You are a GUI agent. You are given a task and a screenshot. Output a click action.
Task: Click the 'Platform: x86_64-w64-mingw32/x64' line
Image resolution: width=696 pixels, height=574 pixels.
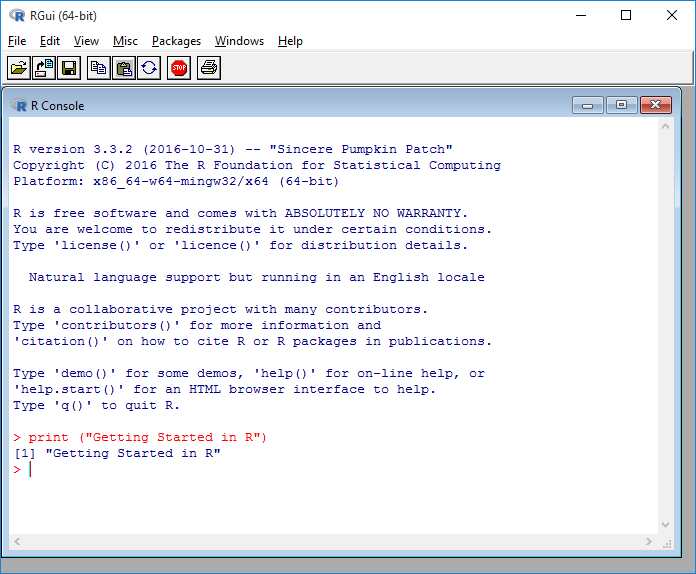coord(176,181)
